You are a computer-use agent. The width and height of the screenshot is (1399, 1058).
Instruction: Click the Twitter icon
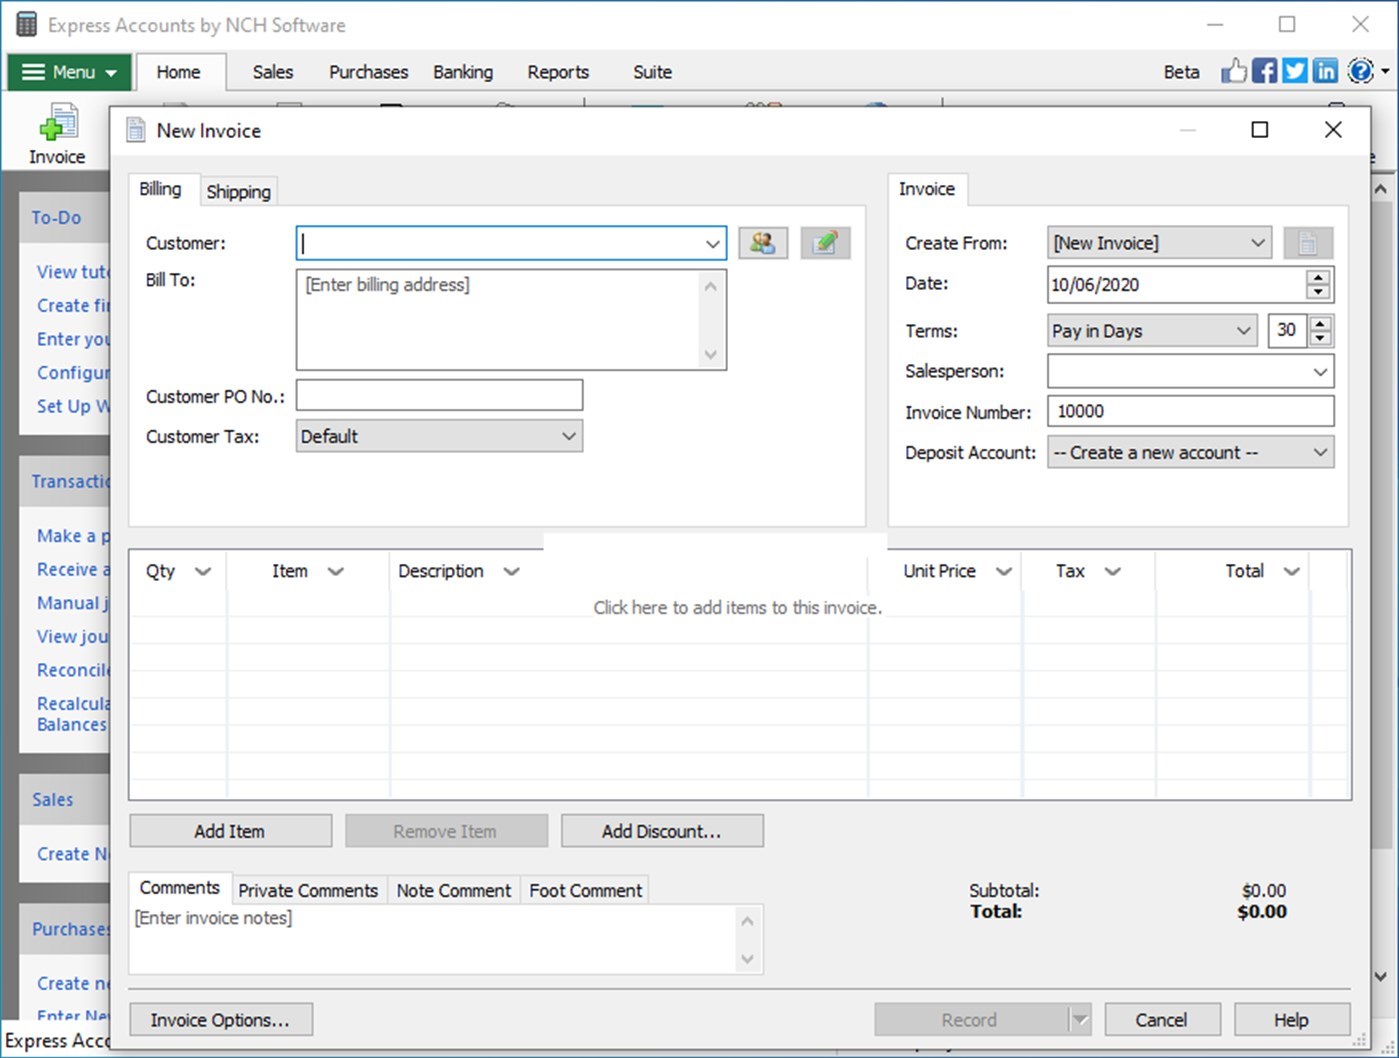point(1294,70)
